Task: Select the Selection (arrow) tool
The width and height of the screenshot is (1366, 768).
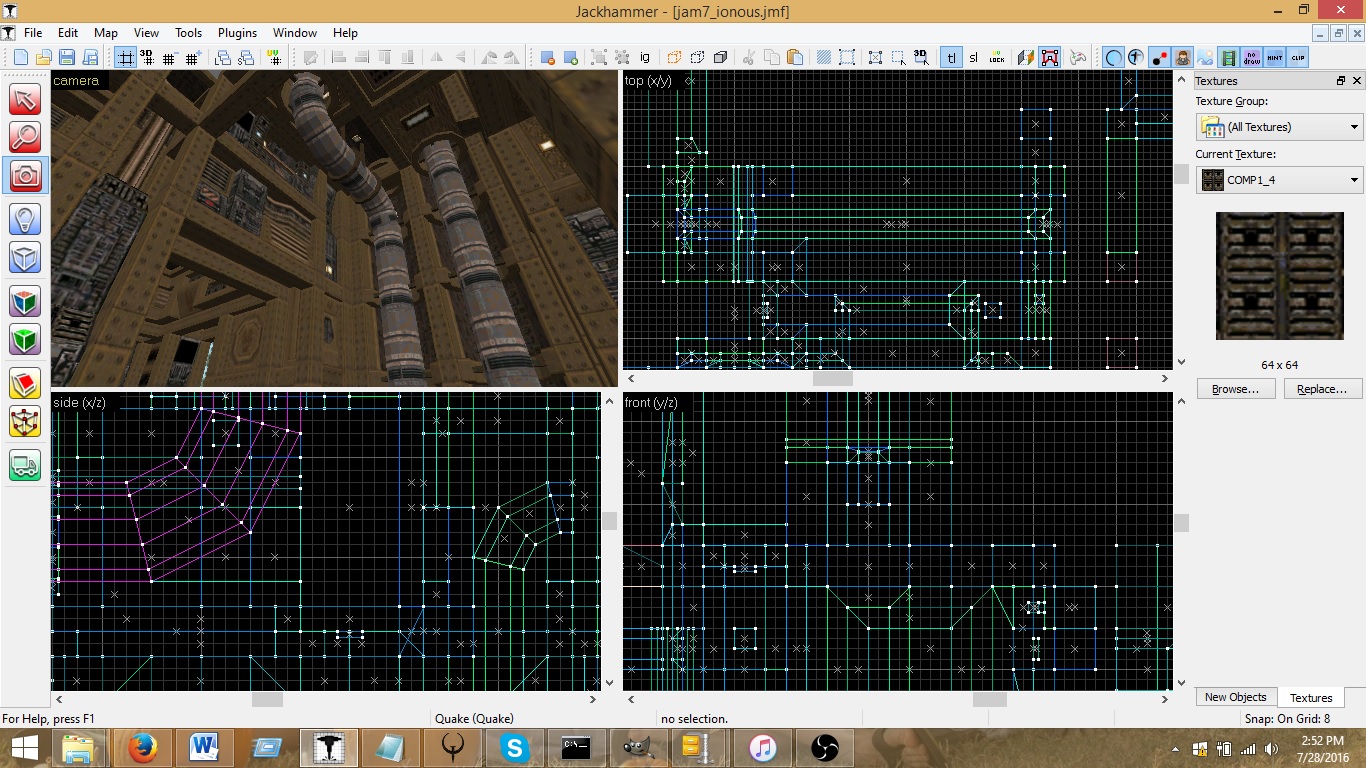Action: [25, 99]
